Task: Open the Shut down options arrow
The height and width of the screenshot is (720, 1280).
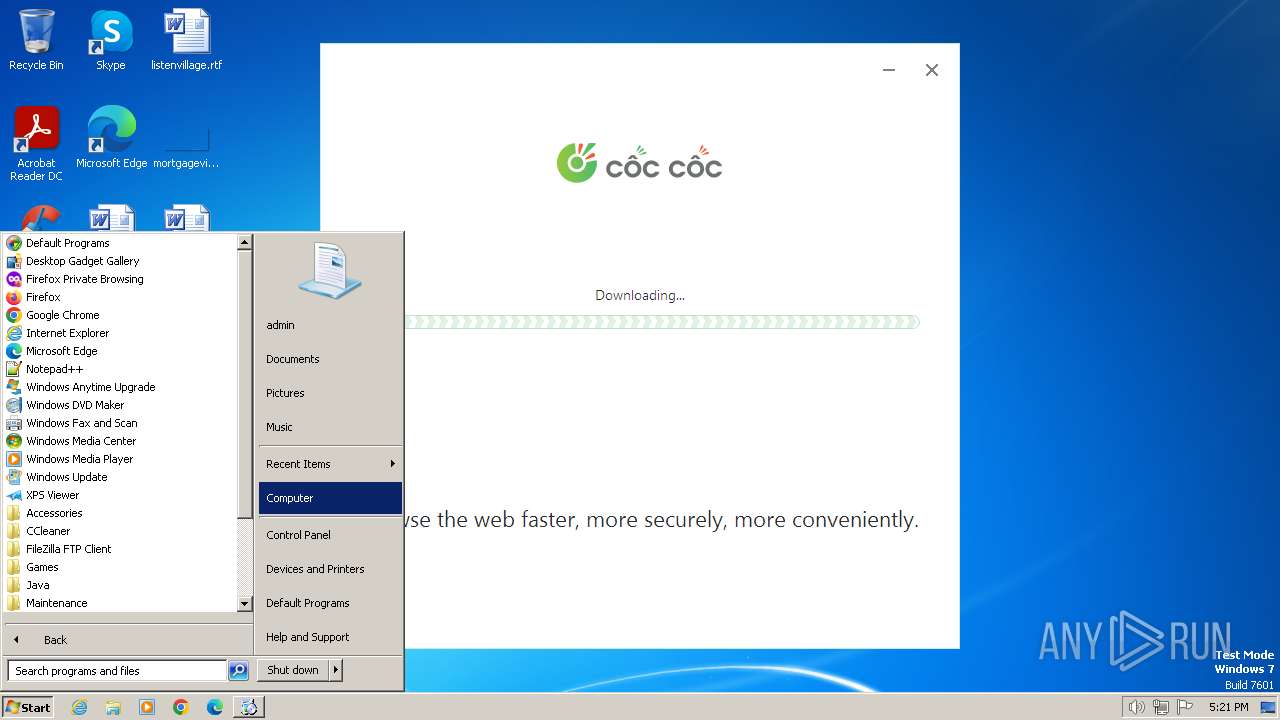Action: tap(336, 670)
